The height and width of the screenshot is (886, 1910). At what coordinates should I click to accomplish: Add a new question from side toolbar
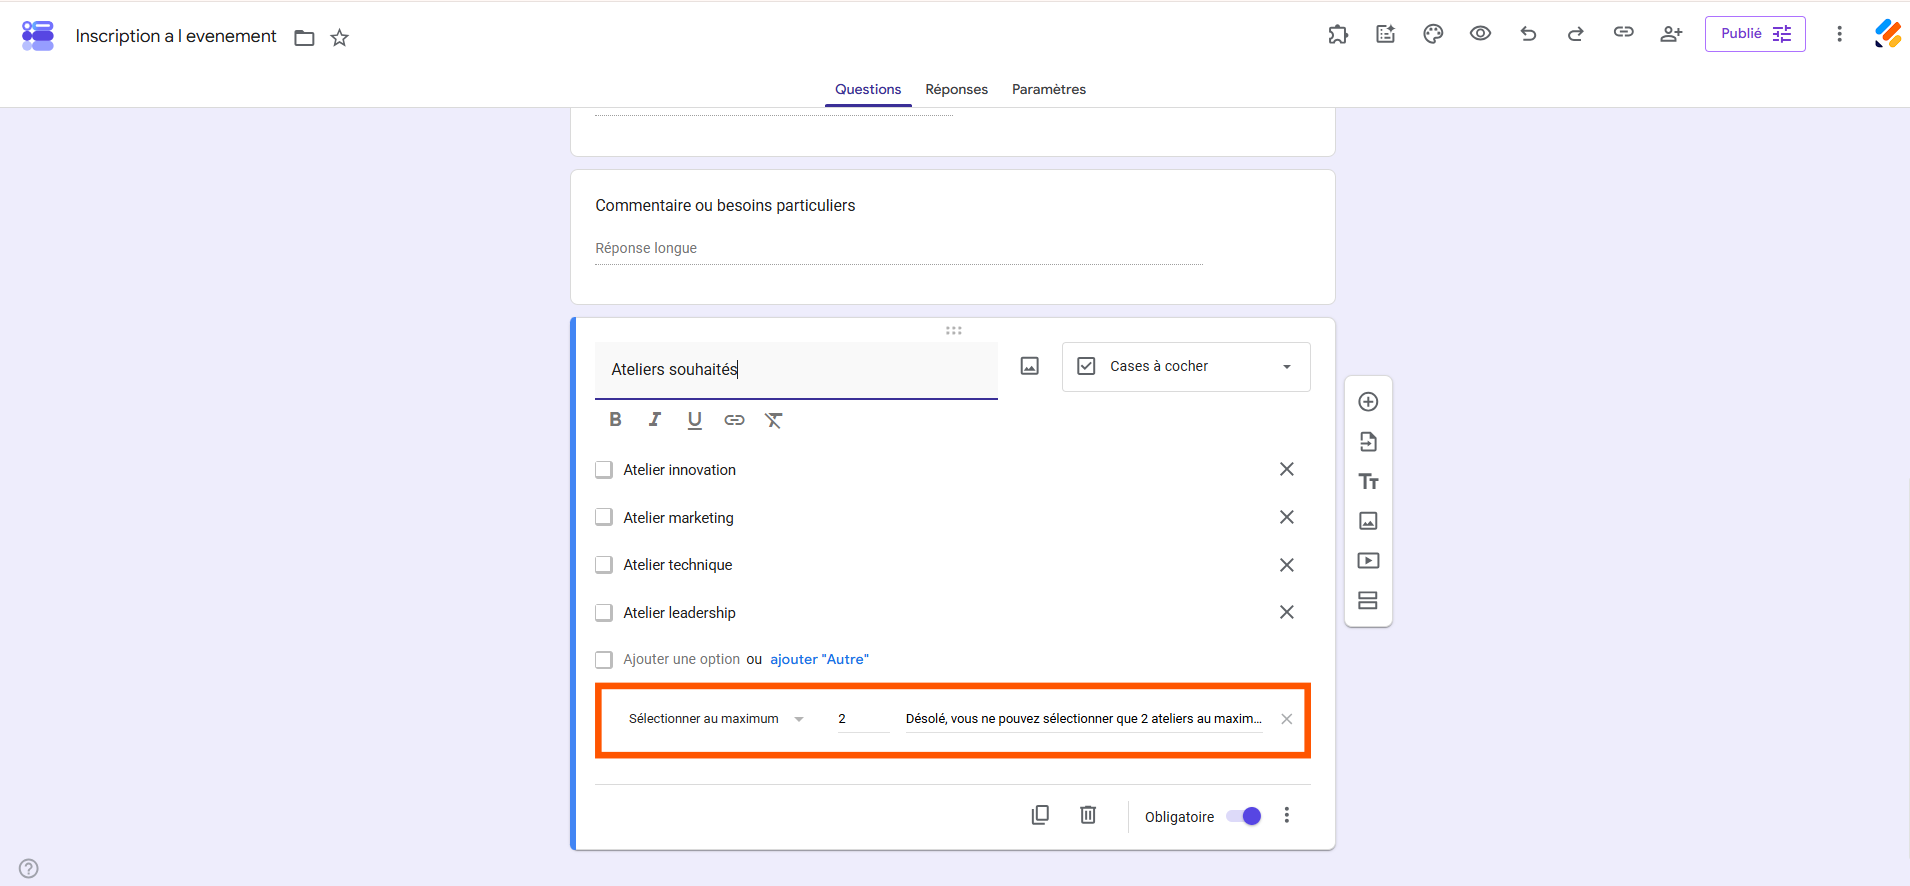pyautogui.click(x=1369, y=402)
